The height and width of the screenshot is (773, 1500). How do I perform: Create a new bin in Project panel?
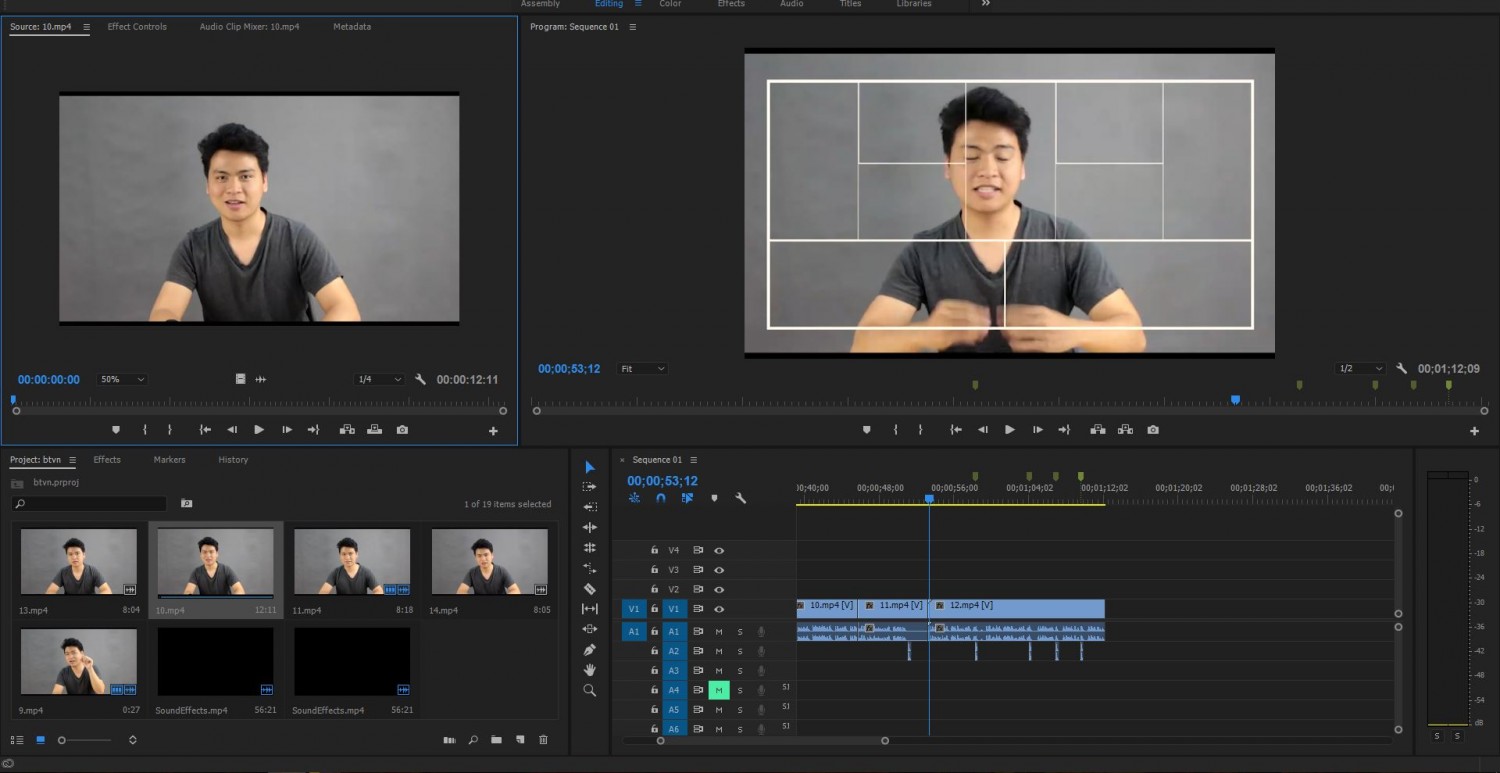(x=497, y=740)
